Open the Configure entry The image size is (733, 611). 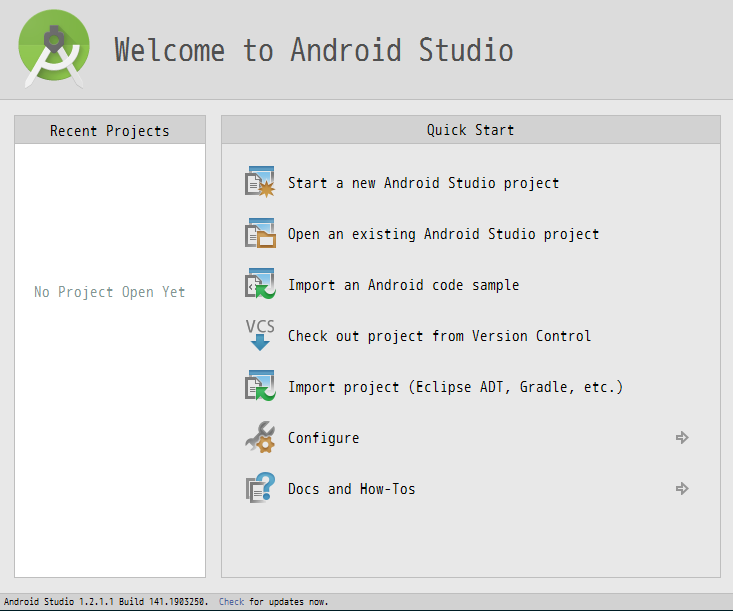point(323,438)
